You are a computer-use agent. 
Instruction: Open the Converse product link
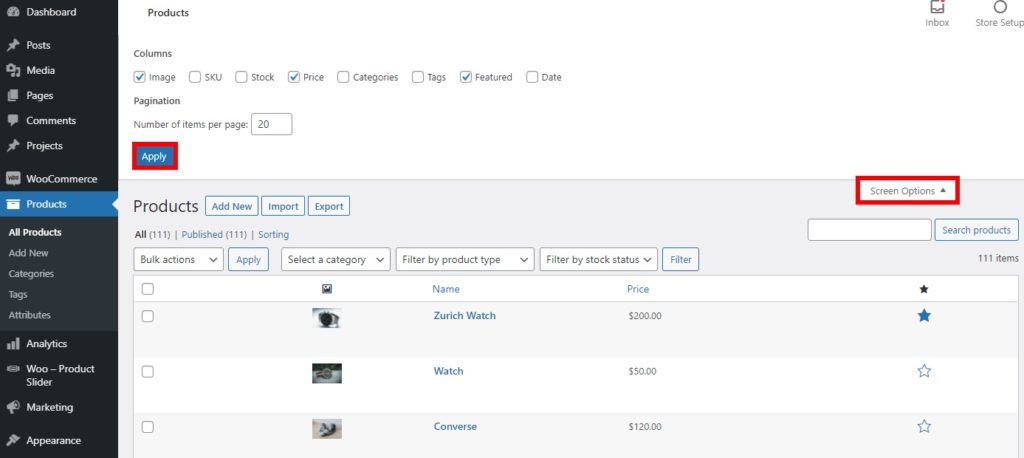click(455, 427)
